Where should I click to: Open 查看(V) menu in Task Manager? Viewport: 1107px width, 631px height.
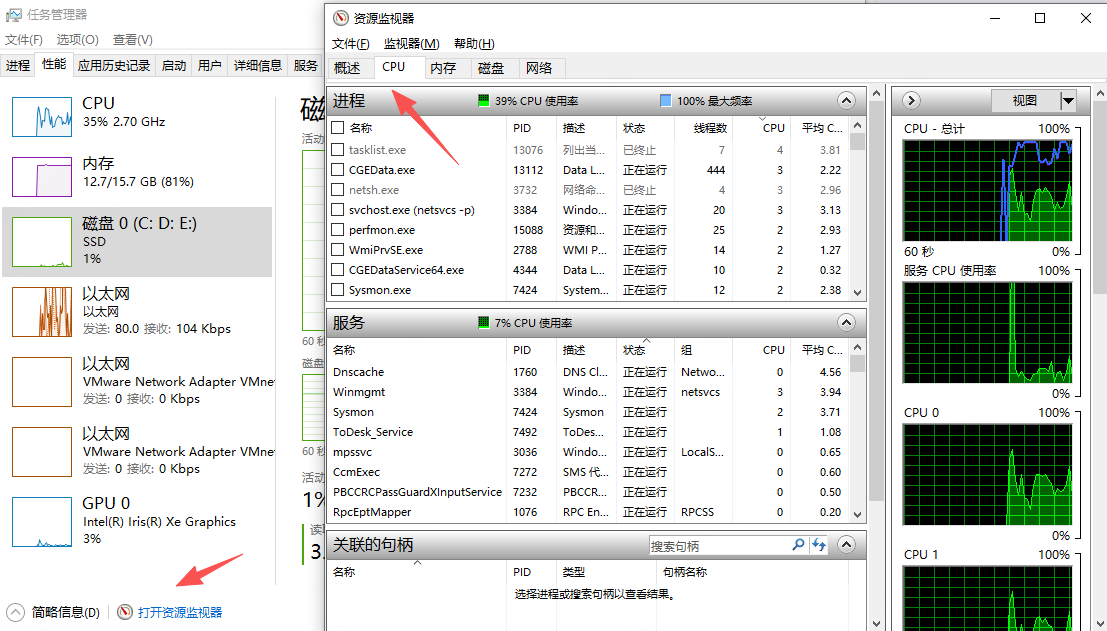click(133, 40)
